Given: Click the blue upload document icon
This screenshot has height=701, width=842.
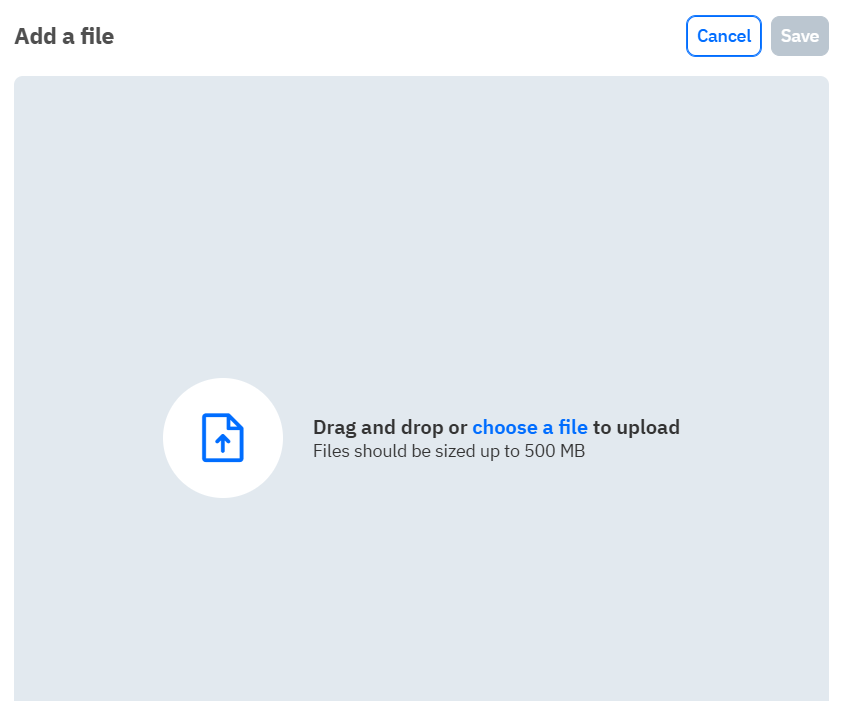Looking at the screenshot, I should tap(222, 437).
